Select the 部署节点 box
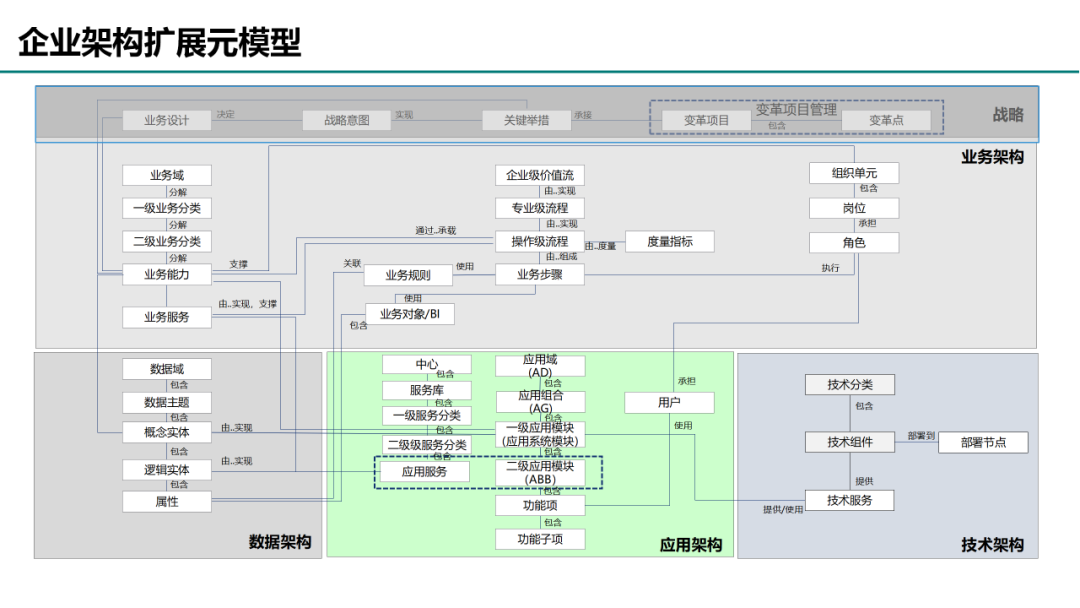 click(x=984, y=442)
